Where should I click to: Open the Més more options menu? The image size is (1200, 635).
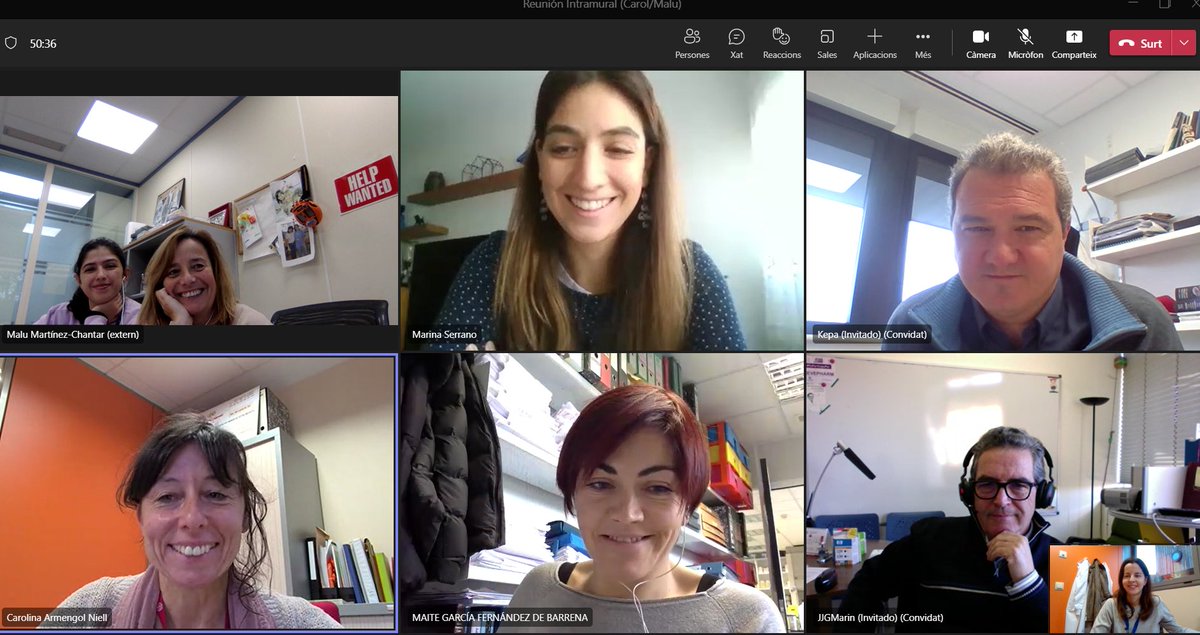pyautogui.click(x=923, y=43)
